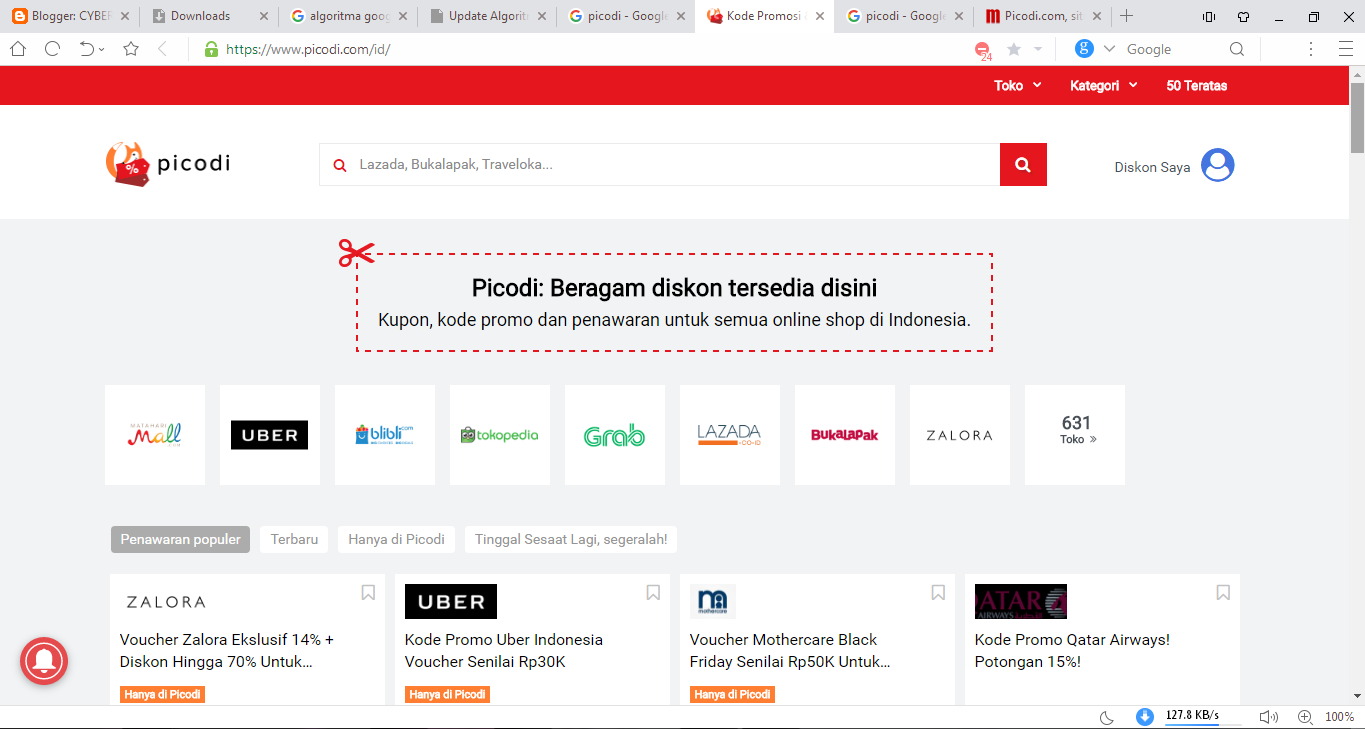1365x729 pixels.
Task: Click the page vertical scrollbar thumb
Action: tap(1357, 117)
